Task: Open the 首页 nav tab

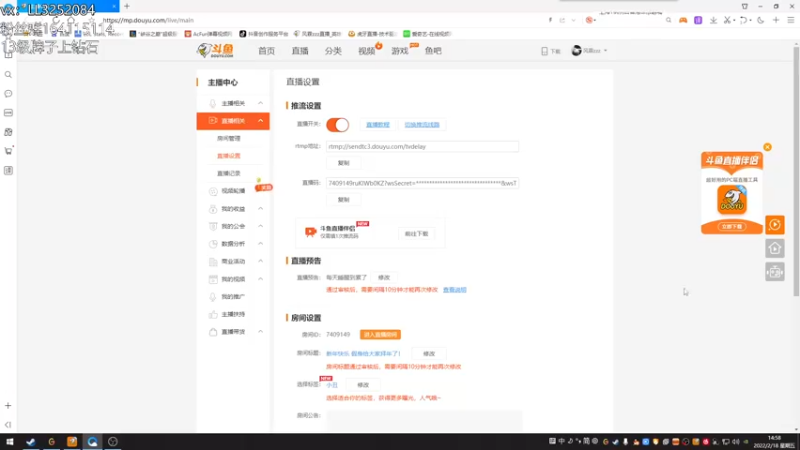Action: pos(266,51)
